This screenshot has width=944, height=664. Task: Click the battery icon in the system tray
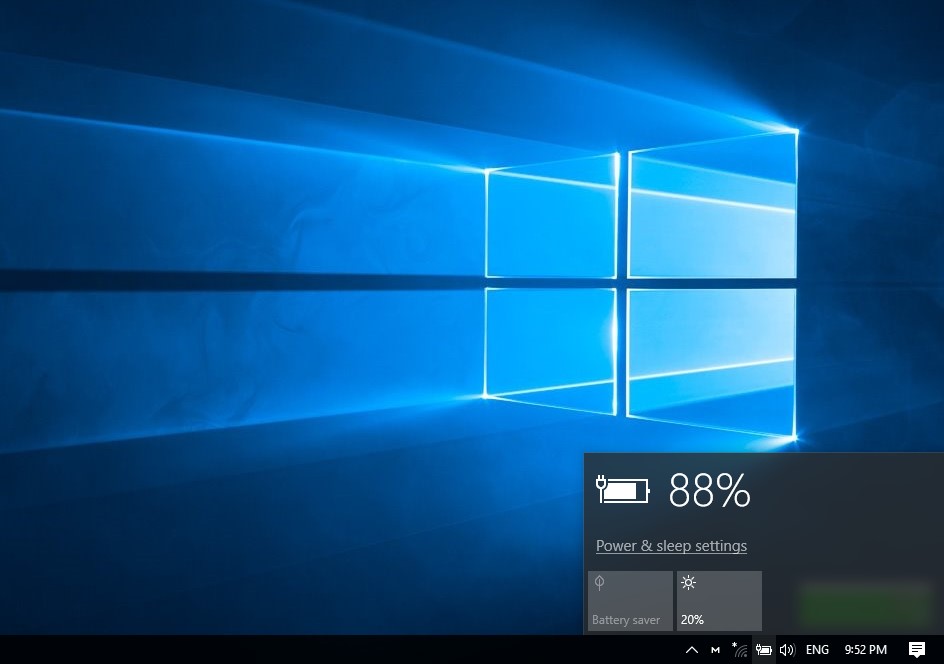click(763, 650)
